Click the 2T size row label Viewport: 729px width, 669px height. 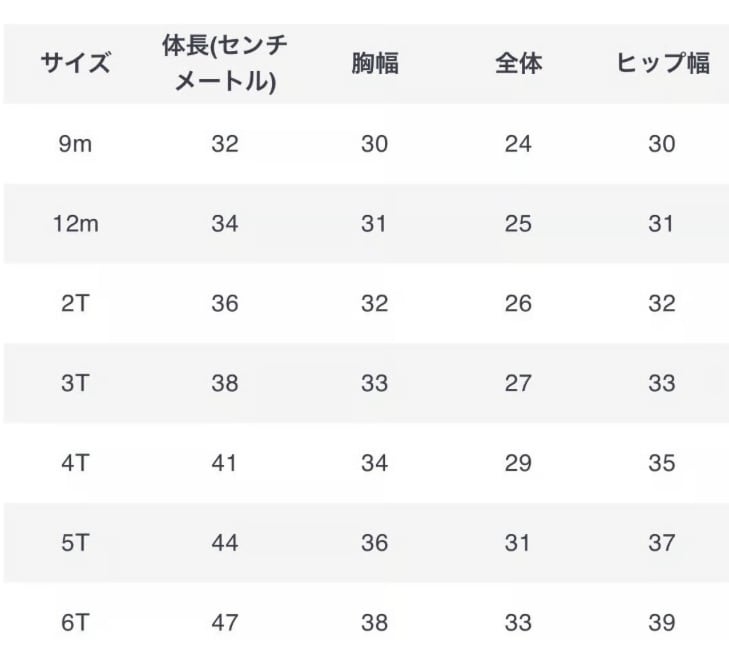75,304
